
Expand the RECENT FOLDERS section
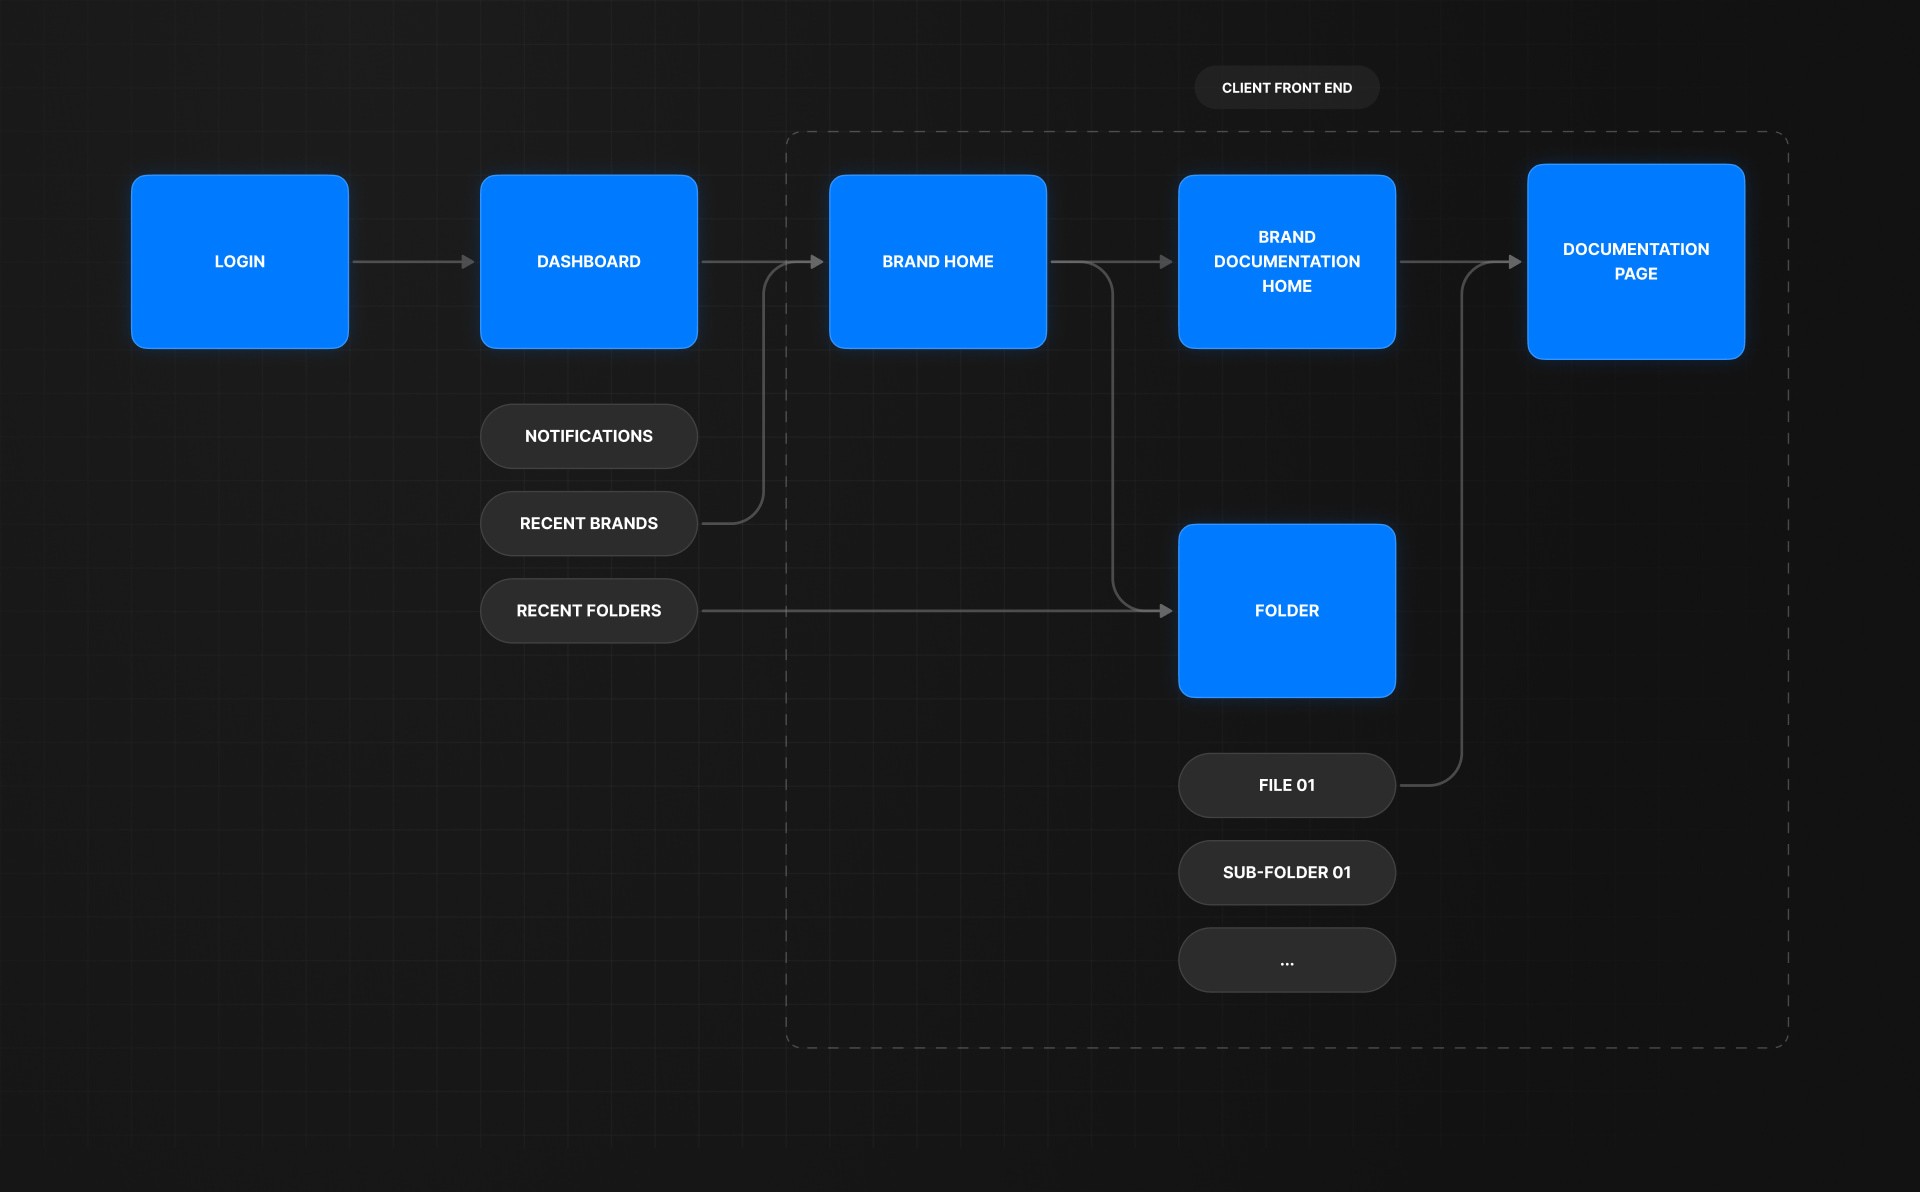(x=589, y=610)
